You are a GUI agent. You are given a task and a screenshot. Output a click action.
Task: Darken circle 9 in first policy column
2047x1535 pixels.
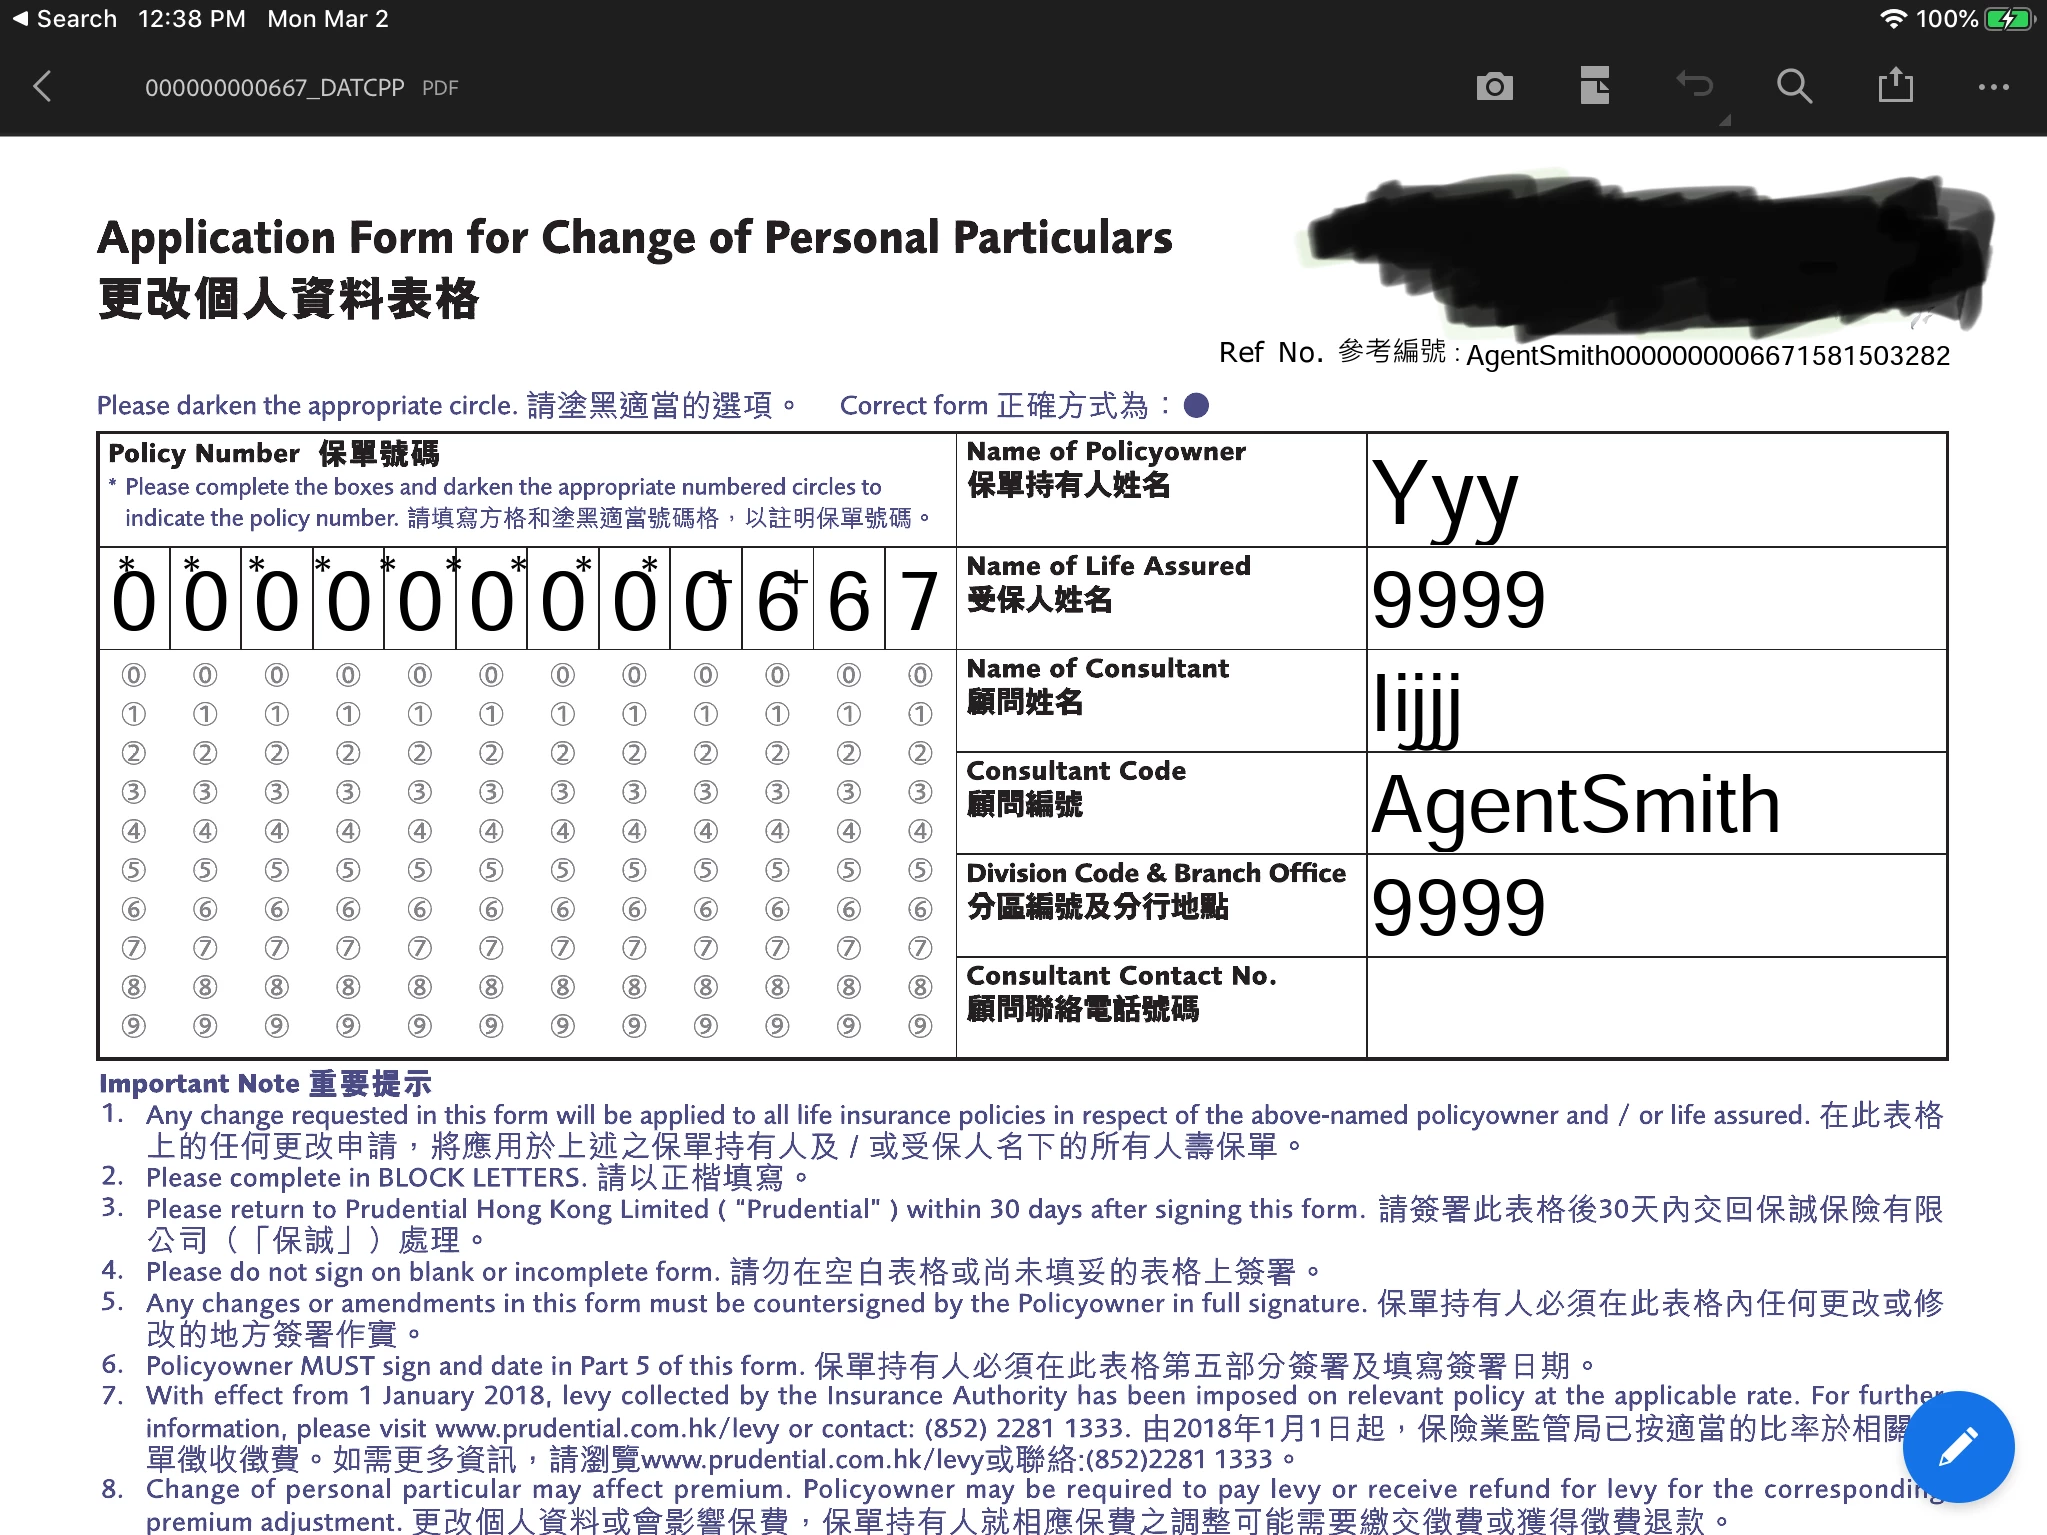(134, 1026)
